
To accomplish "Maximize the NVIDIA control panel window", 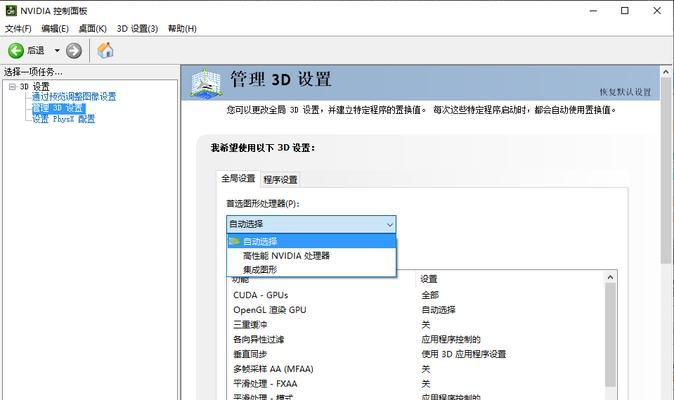I will 625,11.
